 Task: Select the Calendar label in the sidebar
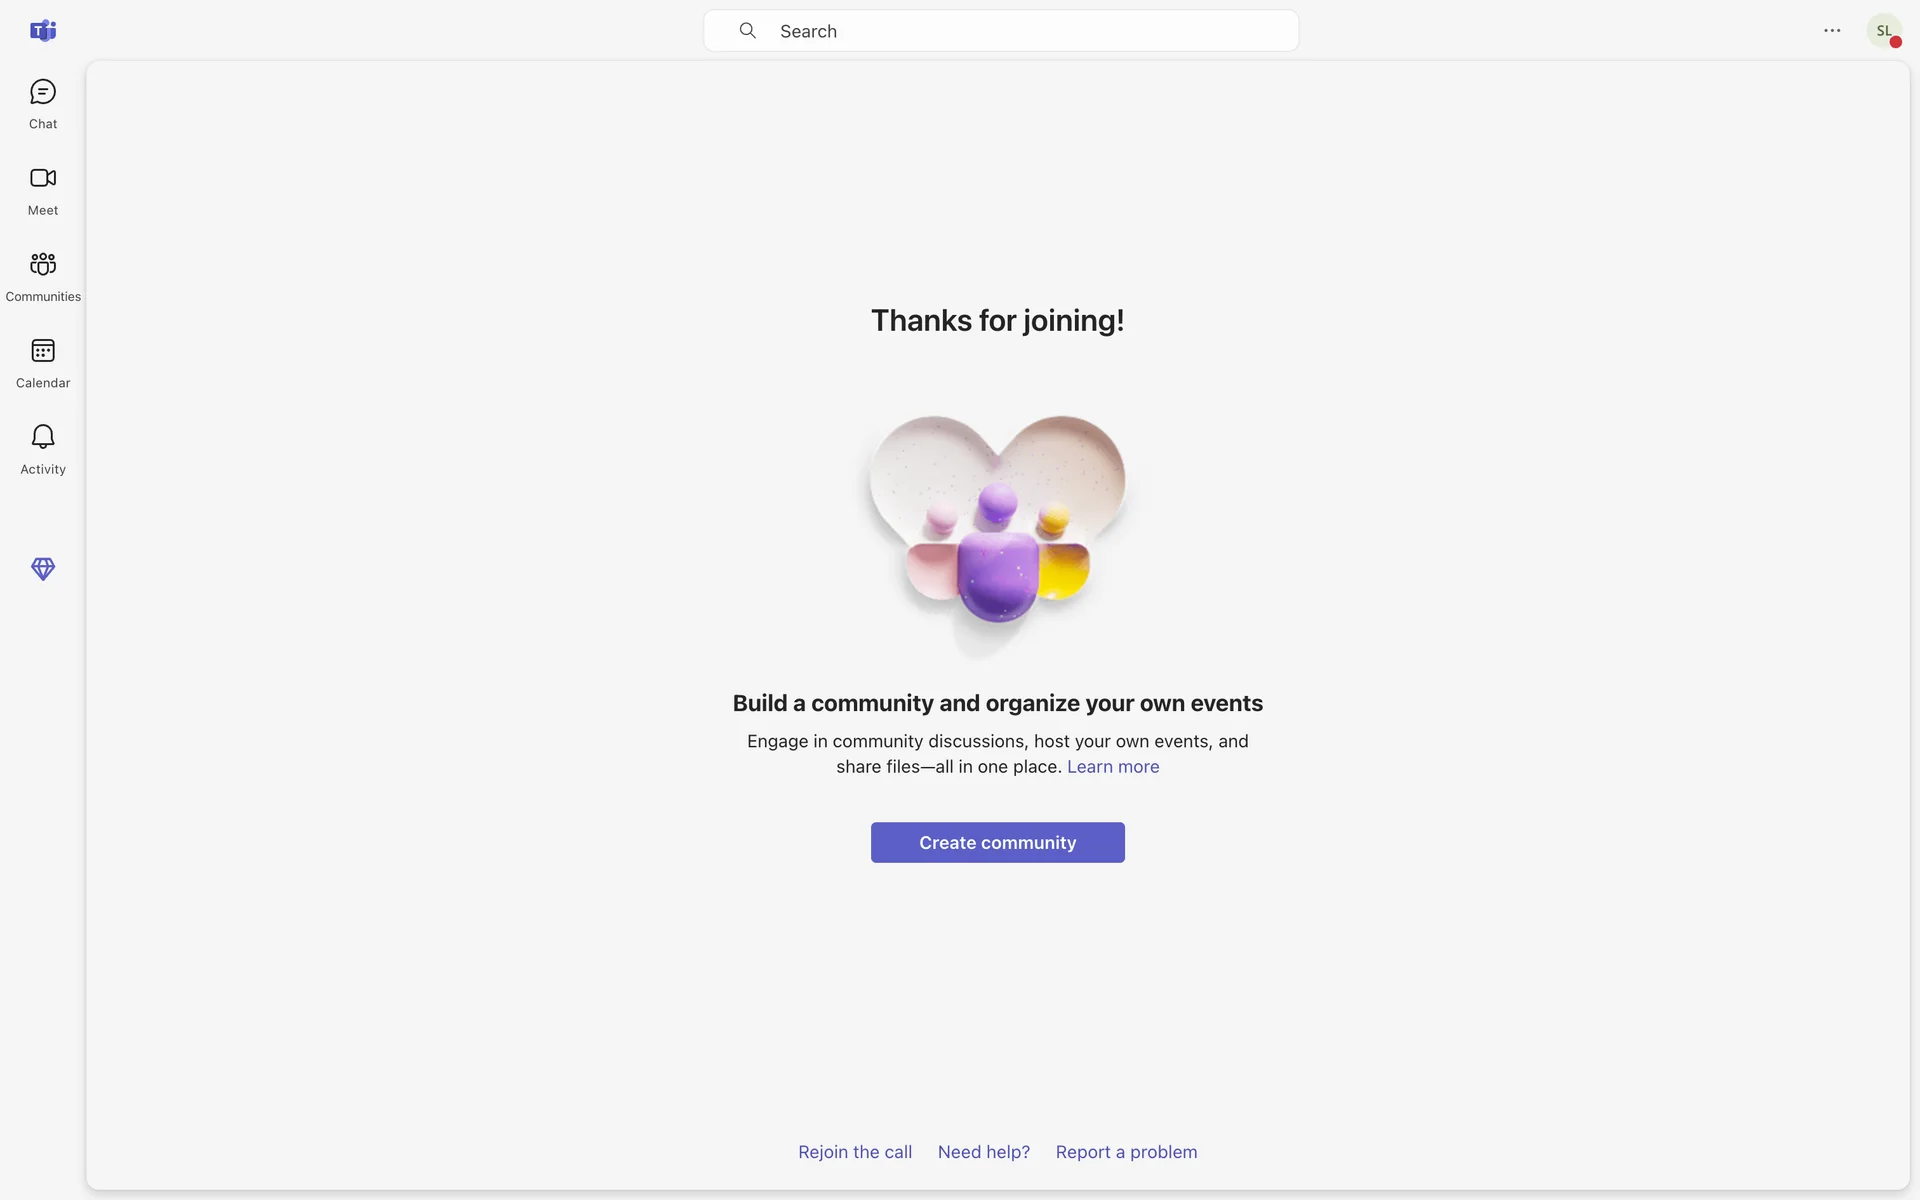coord(43,383)
